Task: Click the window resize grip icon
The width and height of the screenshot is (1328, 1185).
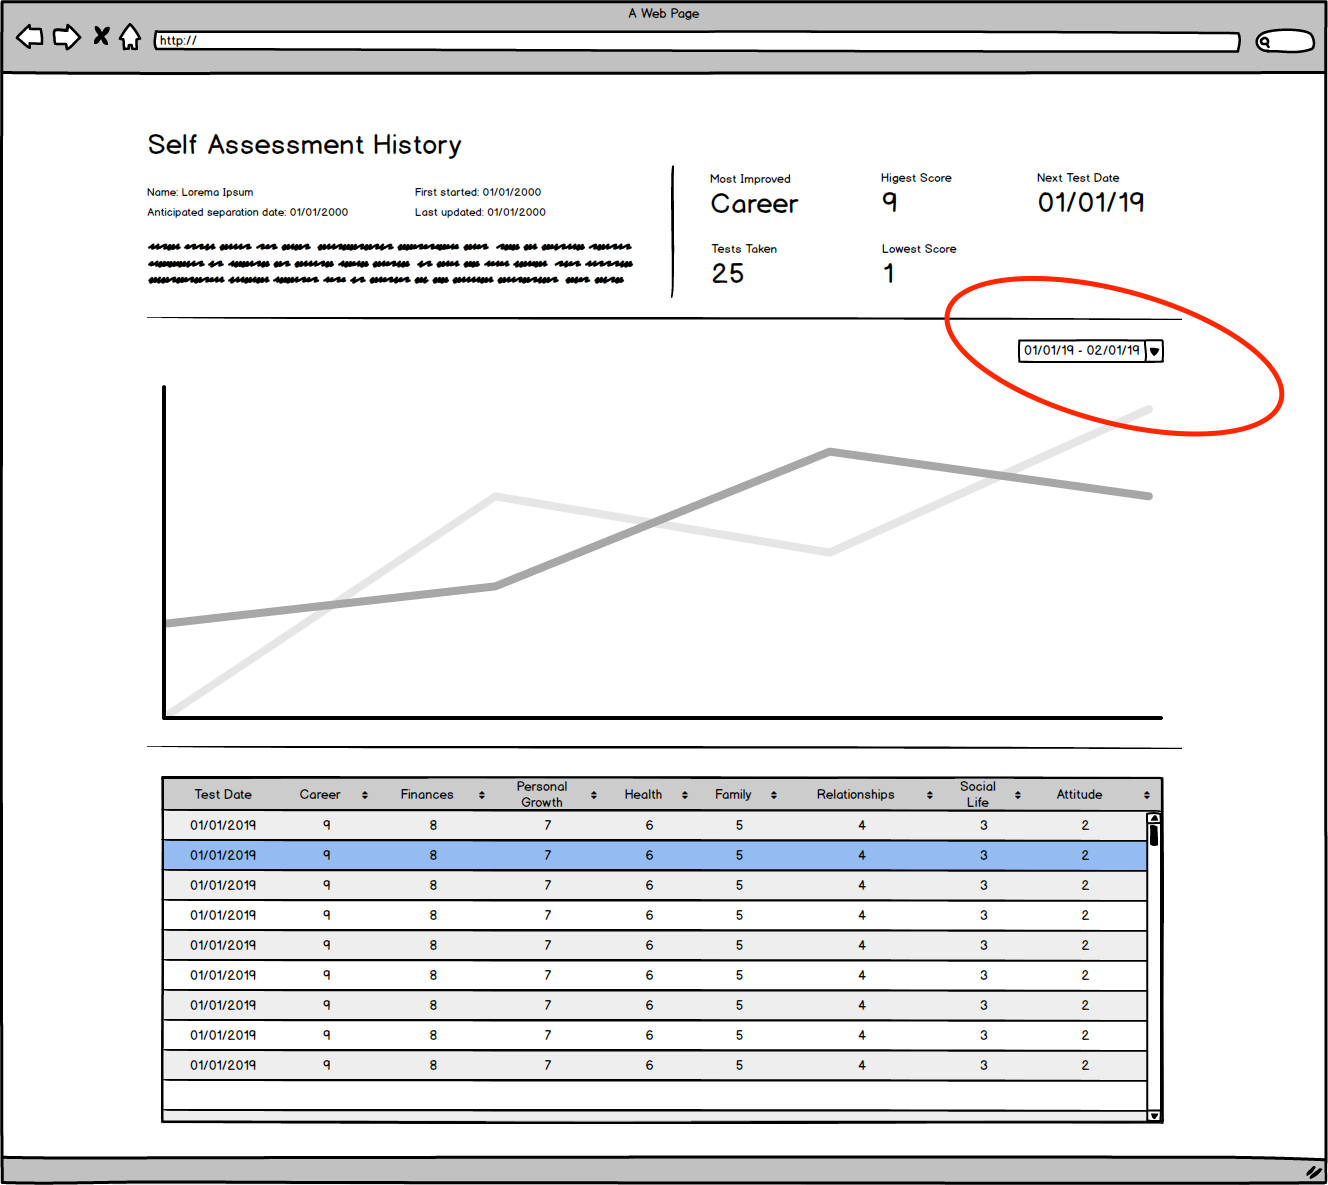Action: pyautogui.click(x=1313, y=1172)
